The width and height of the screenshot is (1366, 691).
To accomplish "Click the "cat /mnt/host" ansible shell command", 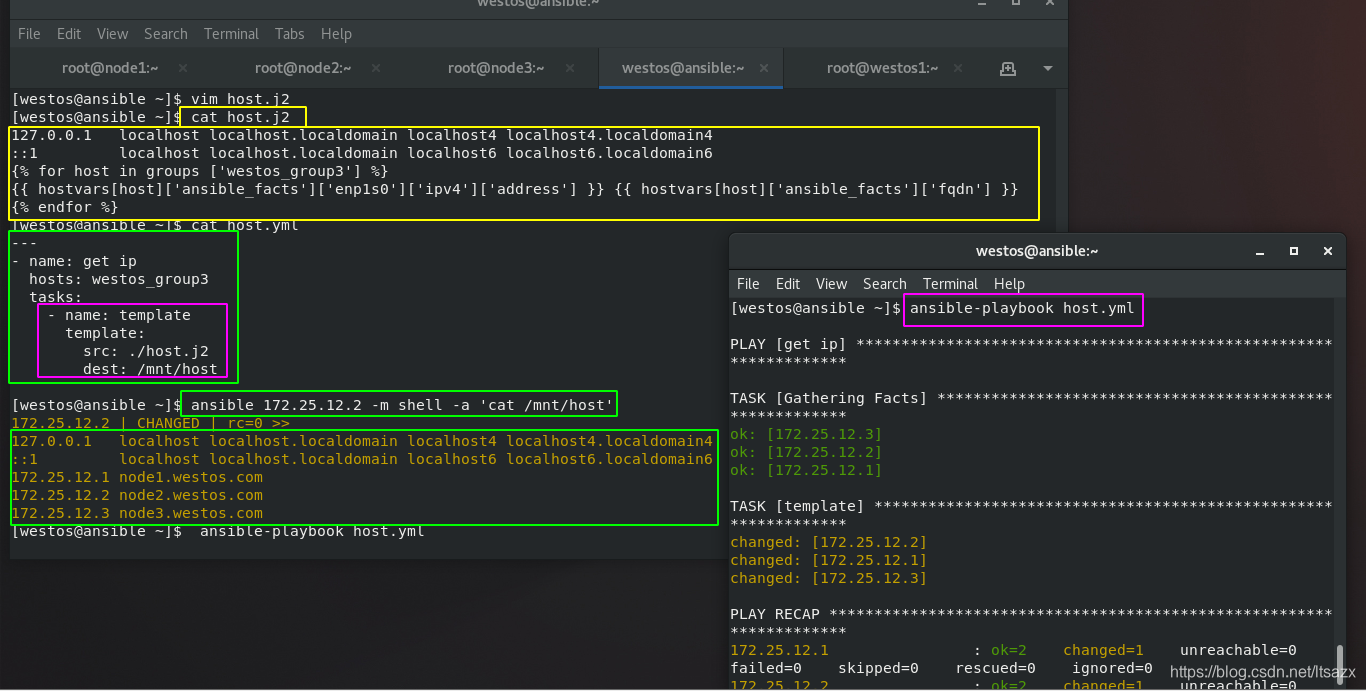I will tap(400, 405).
